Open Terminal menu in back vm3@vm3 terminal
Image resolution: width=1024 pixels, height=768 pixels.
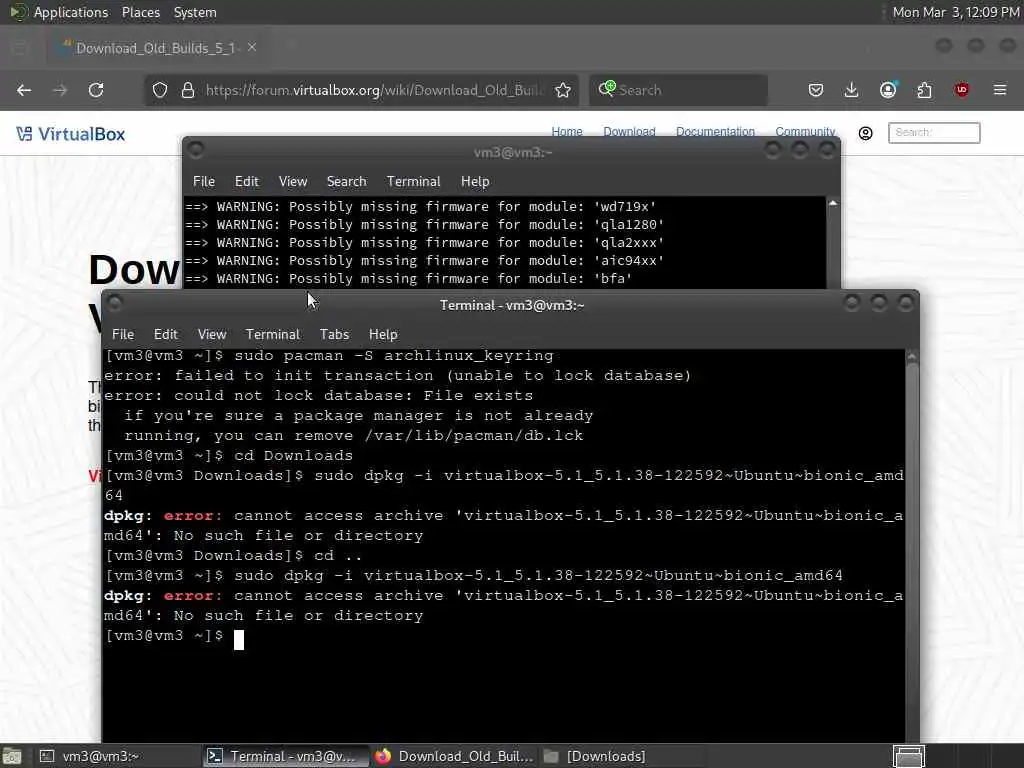[x=413, y=182]
